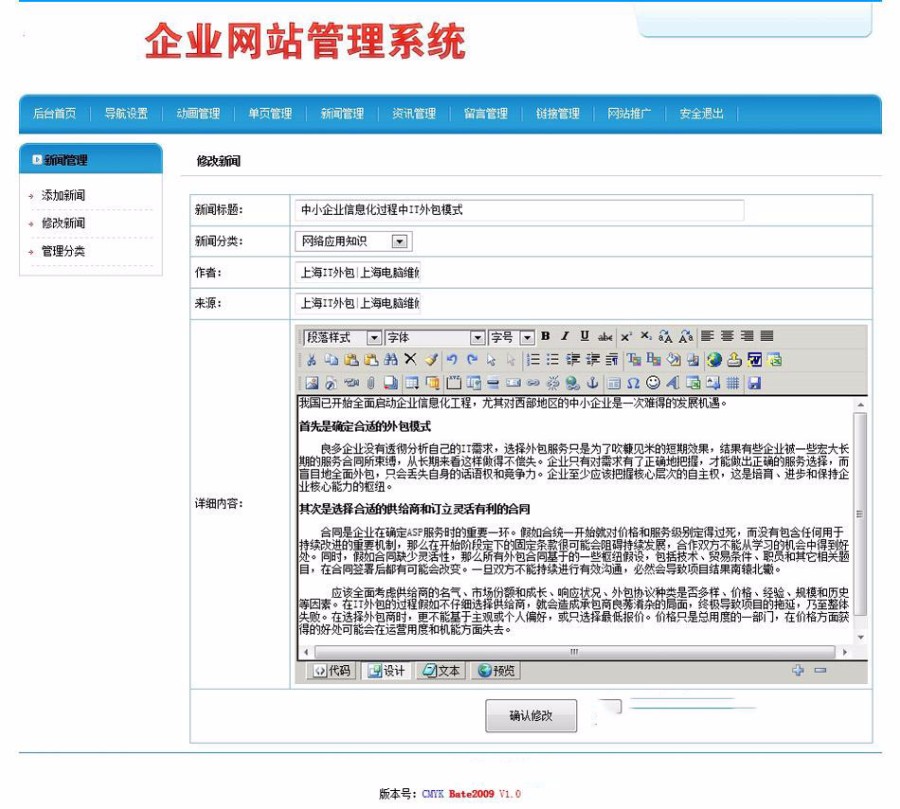Viewport: 900px width, 809px height.
Task: Open the 段落样式 paragraph style dropdown
Action: tap(343, 338)
